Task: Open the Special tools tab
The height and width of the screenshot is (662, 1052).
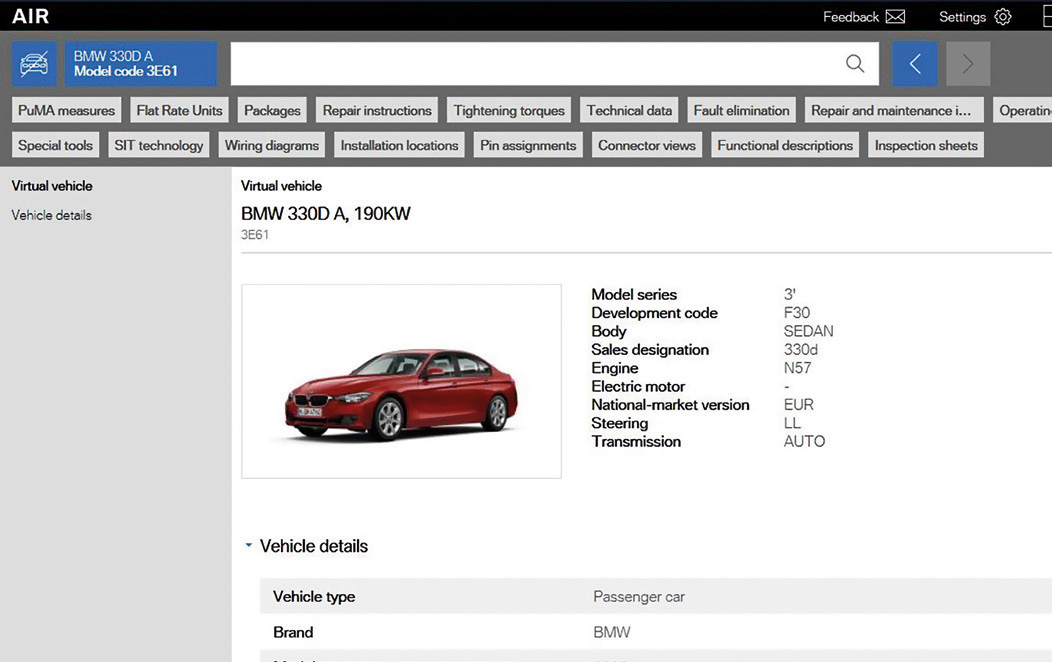Action: 55,145
